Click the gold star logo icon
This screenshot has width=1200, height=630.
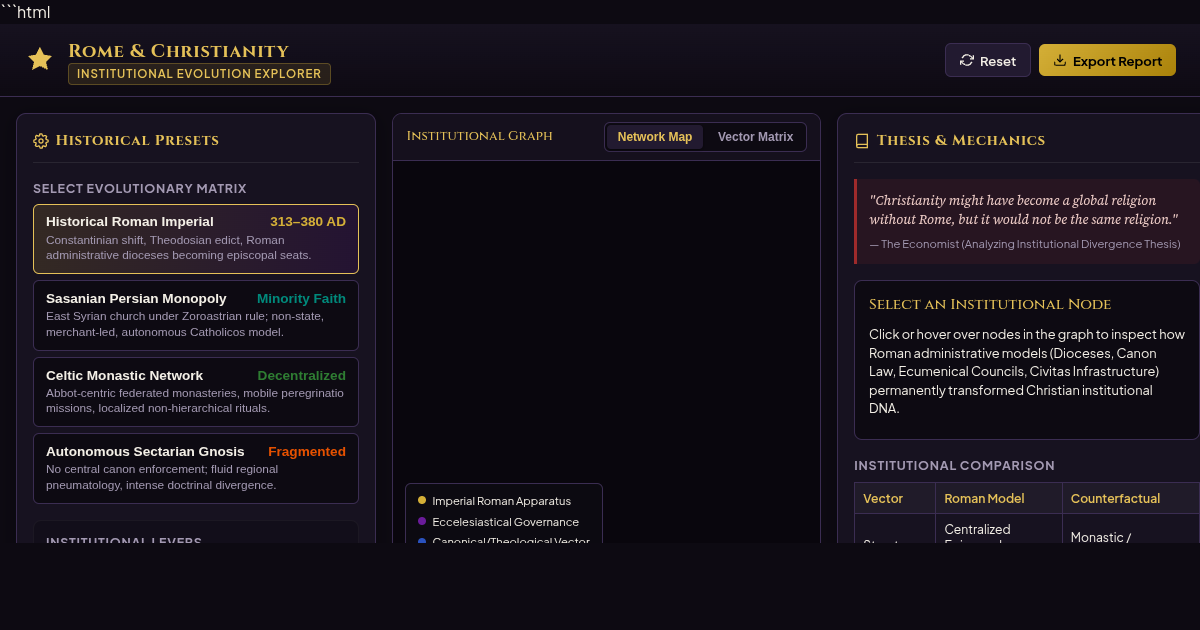[x=40, y=60]
